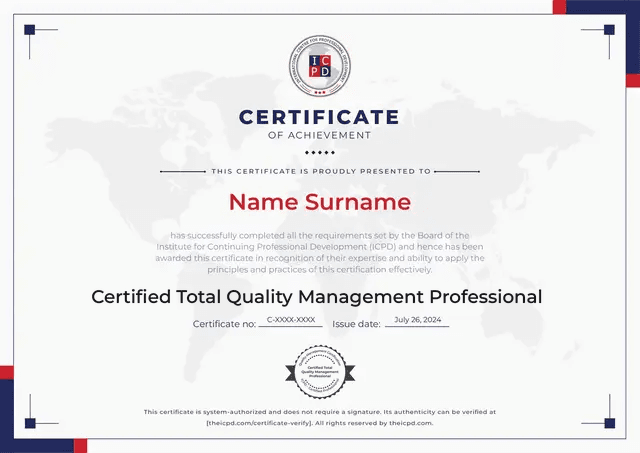
Task: Click the 'Certified Total Quality Management Professional' title
Action: click(317, 297)
